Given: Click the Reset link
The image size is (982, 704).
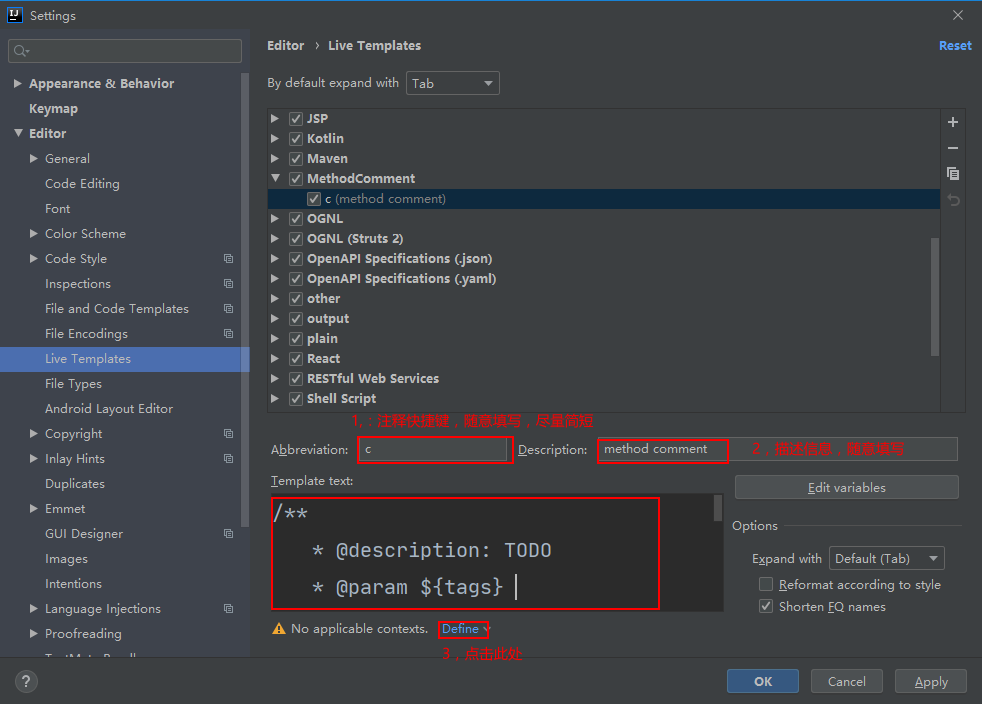Looking at the screenshot, I should (x=955, y=46).
